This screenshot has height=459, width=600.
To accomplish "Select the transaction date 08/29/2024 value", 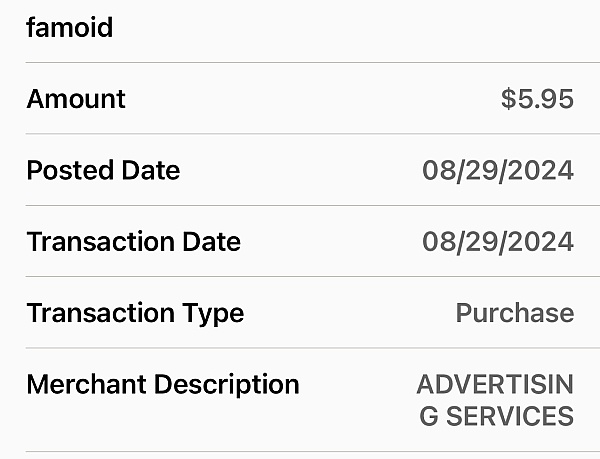I will click(x=498, y=242).
